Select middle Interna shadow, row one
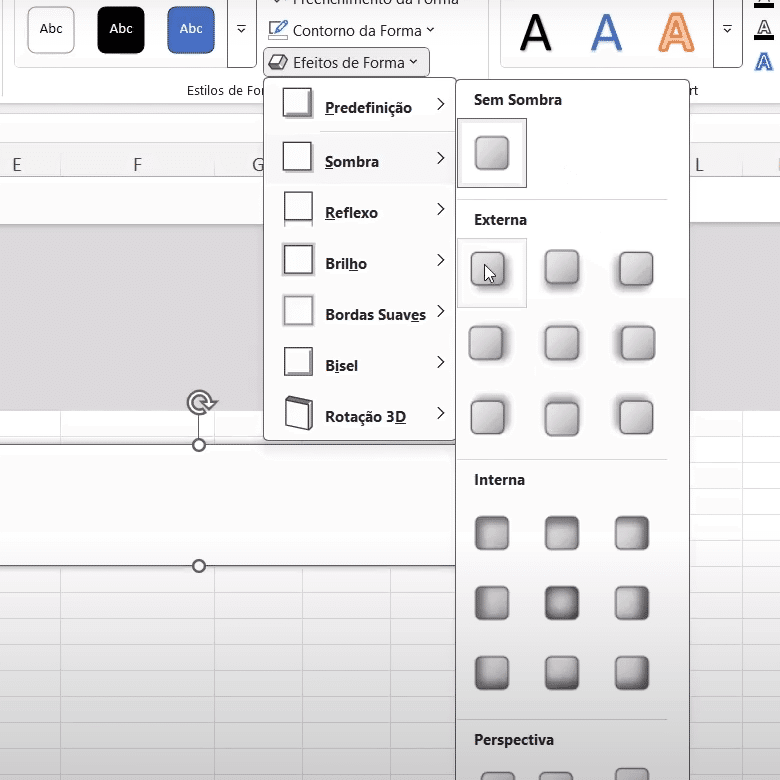The height and width of the screenshot is (780, 780). (562, 533)
